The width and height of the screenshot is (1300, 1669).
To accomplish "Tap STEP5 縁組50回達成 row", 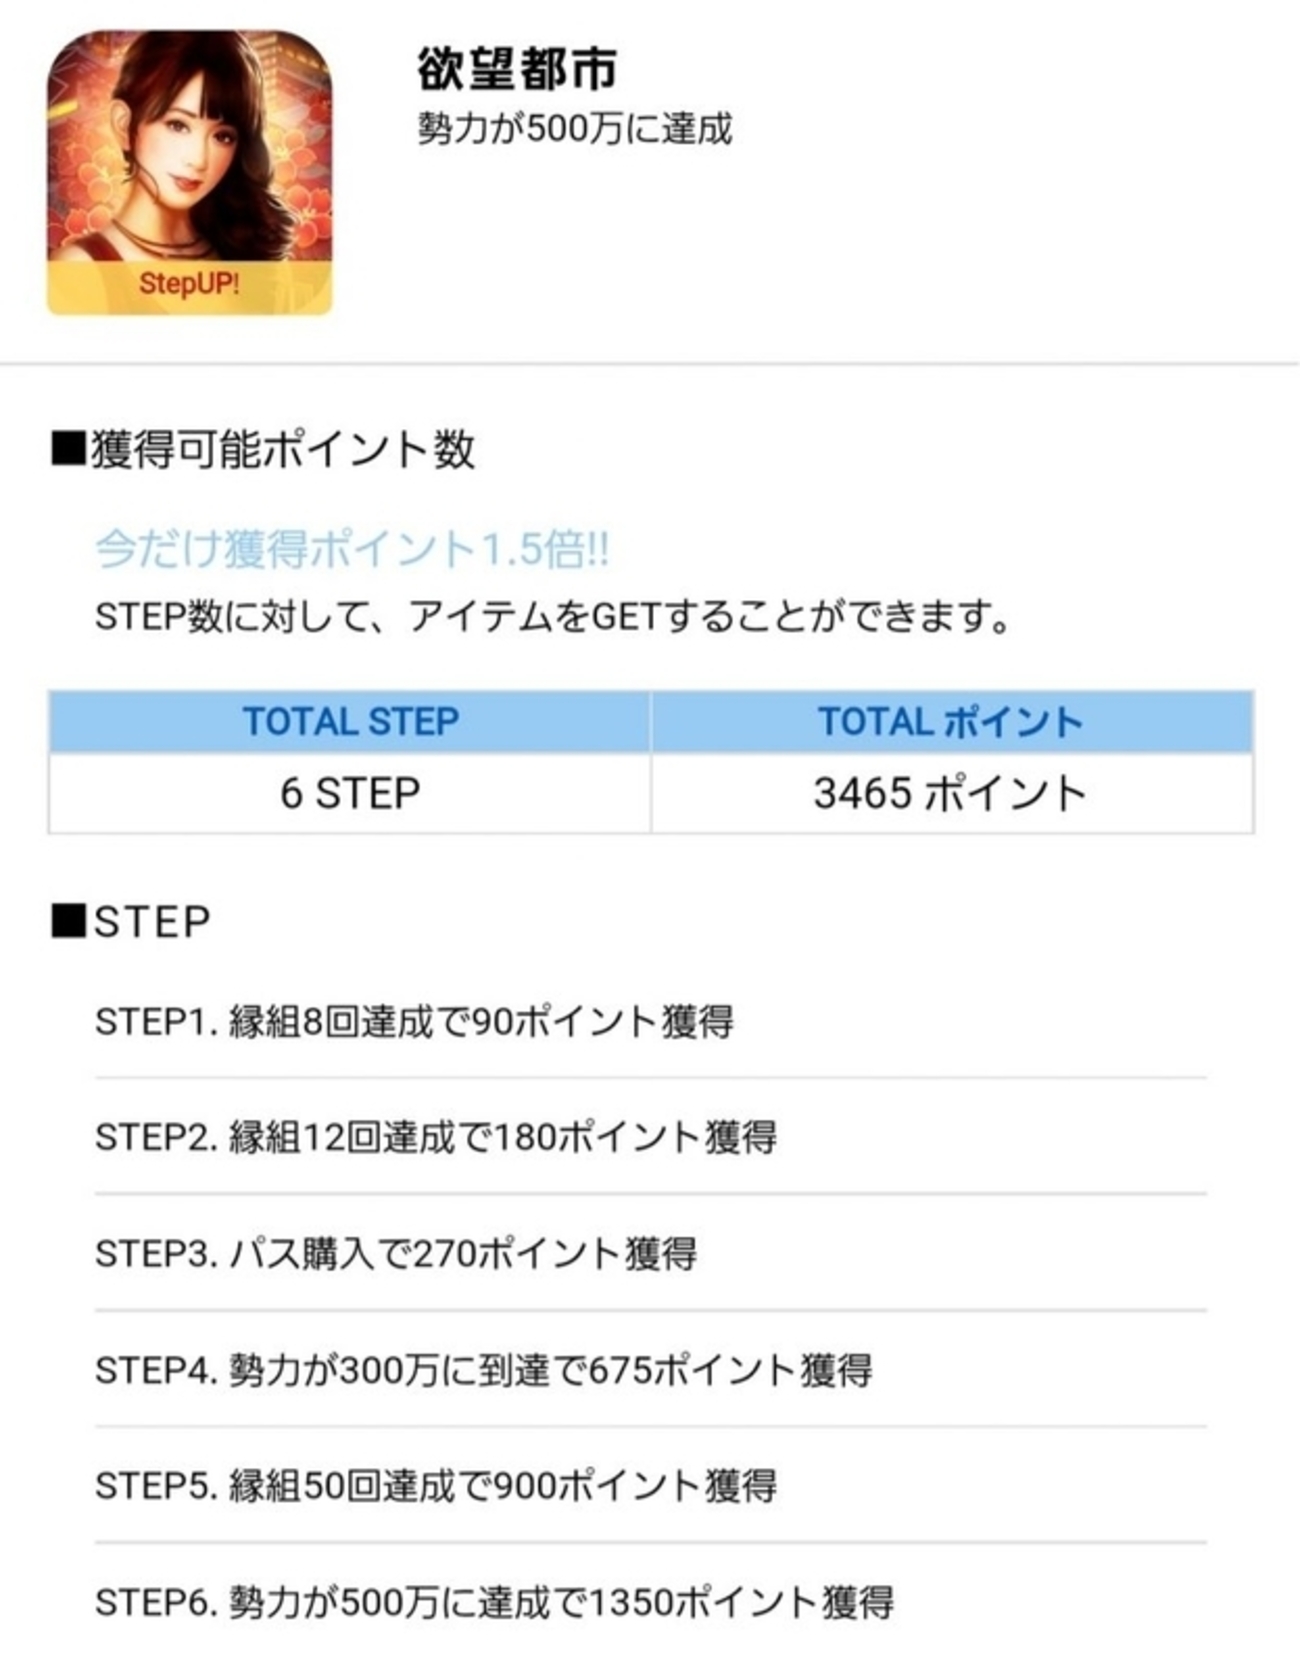I will pos(651,1485).
